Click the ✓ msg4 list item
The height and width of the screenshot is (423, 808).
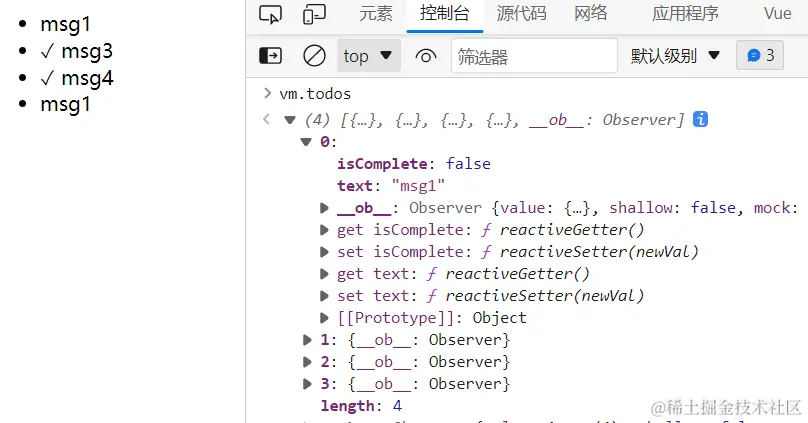(x=77, y=78)
